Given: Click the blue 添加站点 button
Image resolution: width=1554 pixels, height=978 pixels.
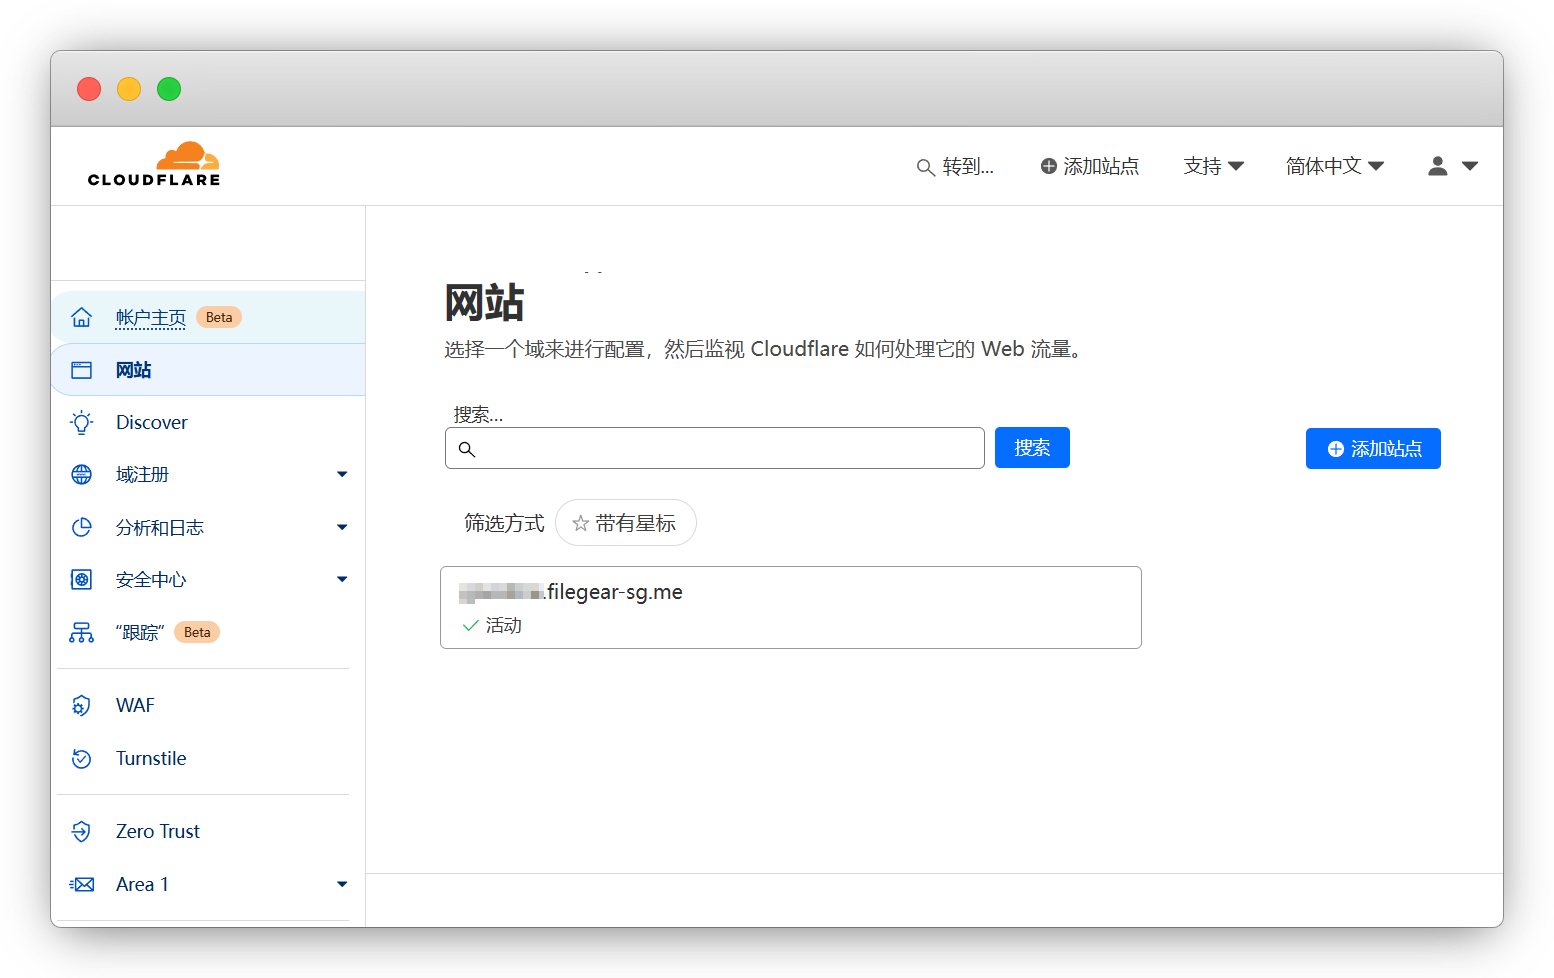Looking at the screenshot, I should pos(1372,449).
